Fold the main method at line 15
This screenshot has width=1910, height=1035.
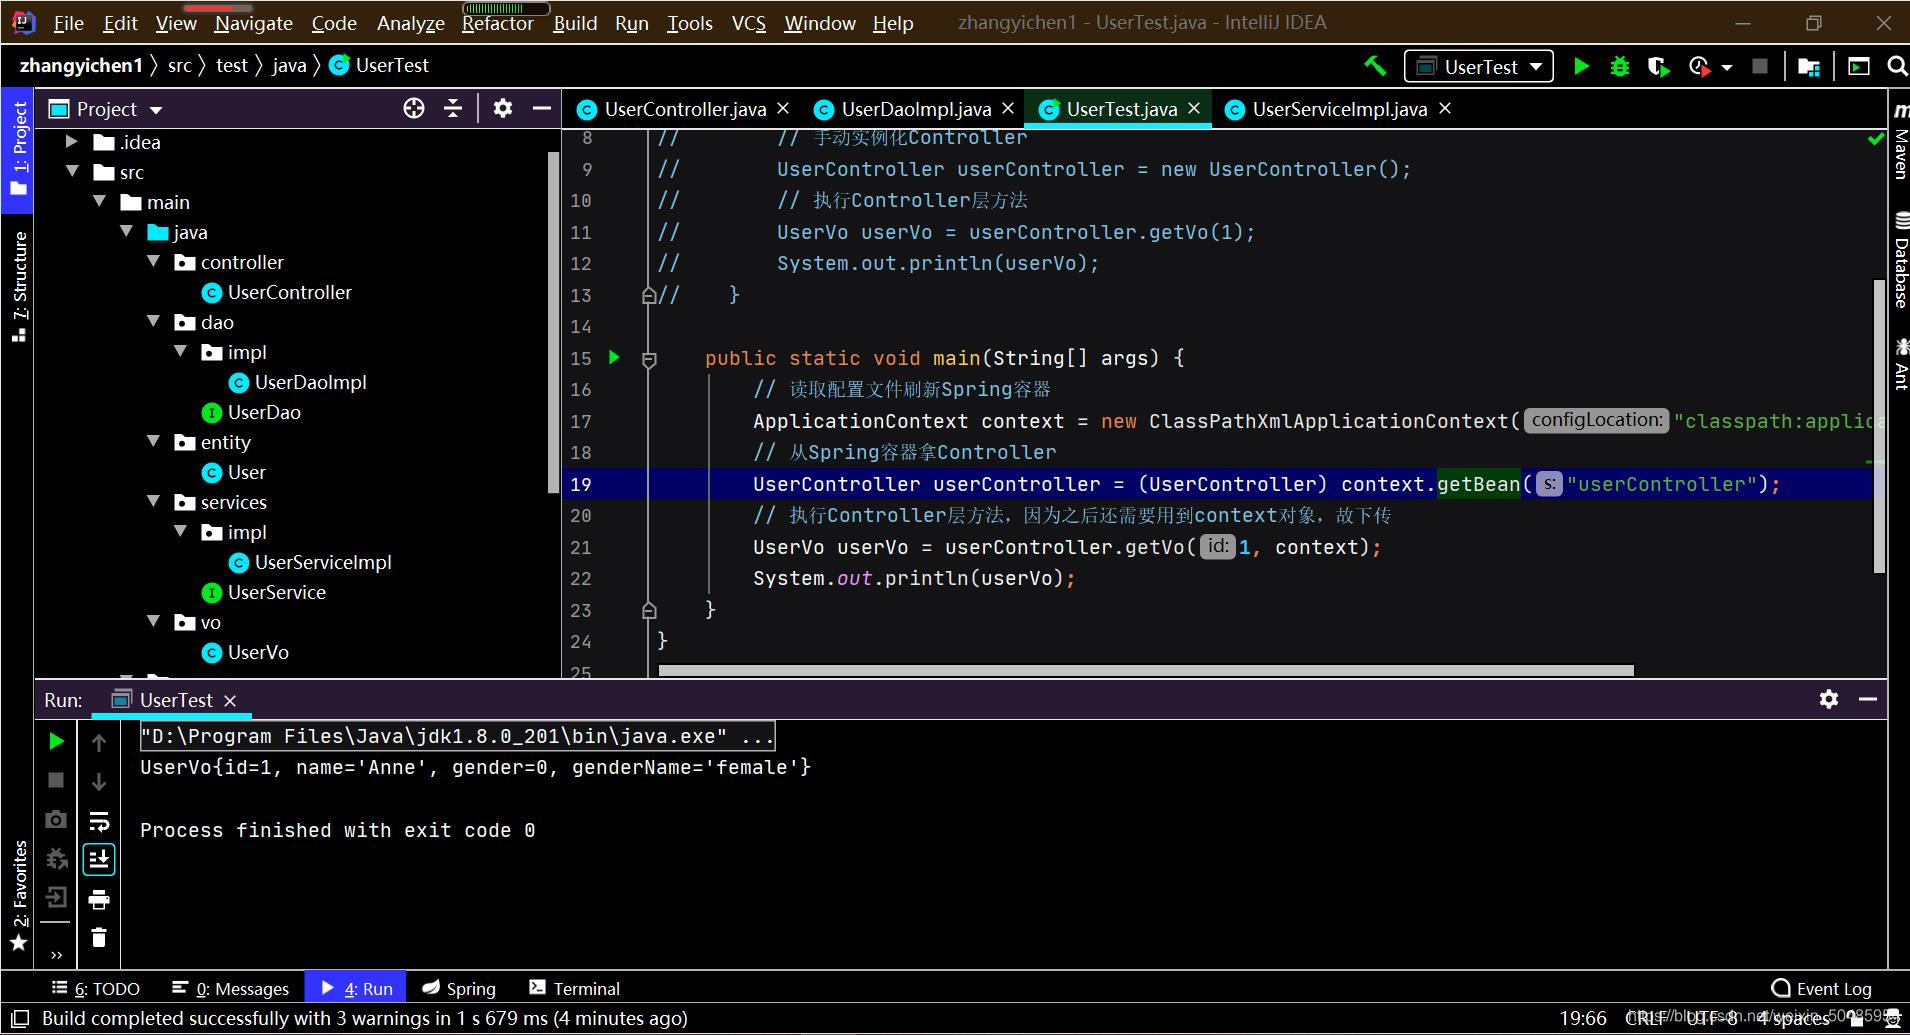click(649, 358)
